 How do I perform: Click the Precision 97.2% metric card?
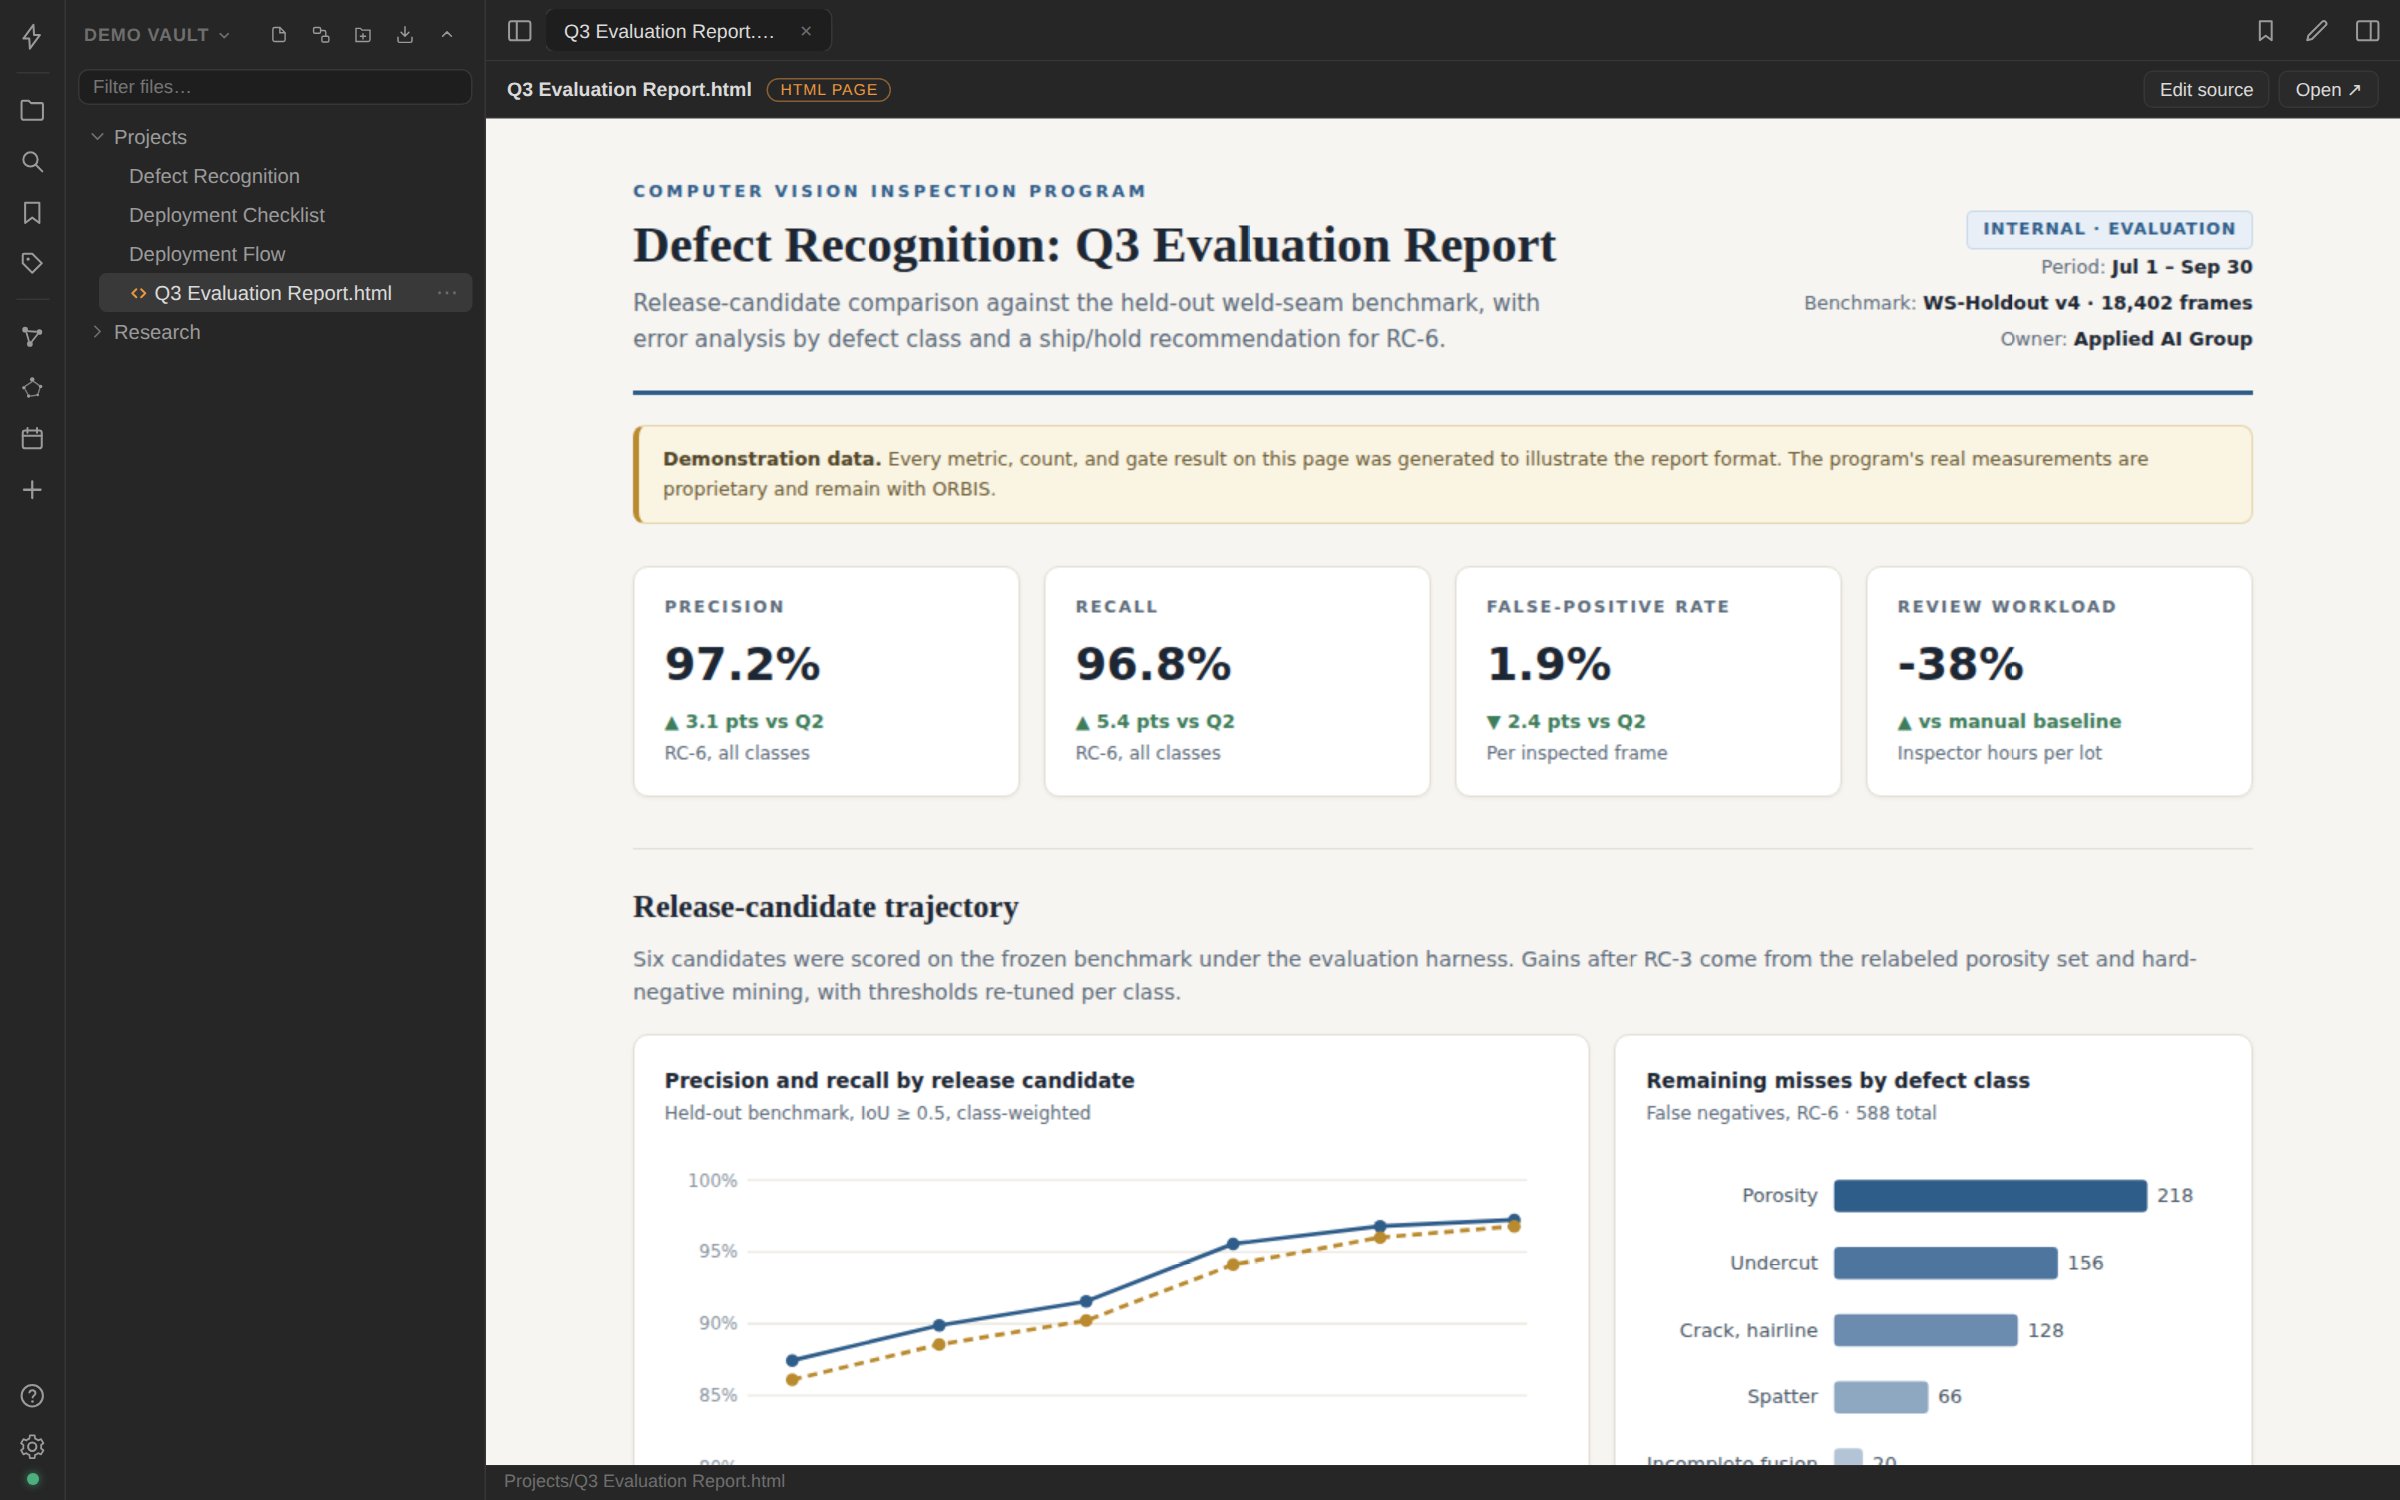click(826, 681)
